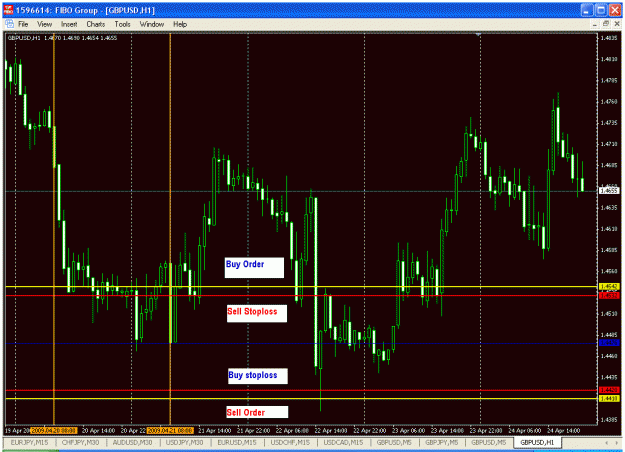Click the chart shift triangle marker at chart top
Screen dimensions: 625x452
[478, 35]
